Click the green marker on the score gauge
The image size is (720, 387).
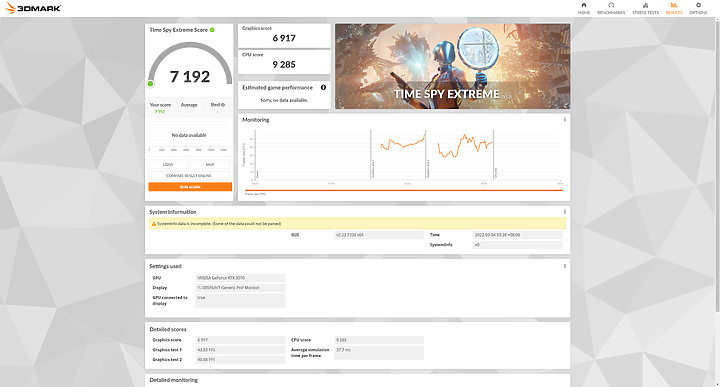(x=150, y=84)
